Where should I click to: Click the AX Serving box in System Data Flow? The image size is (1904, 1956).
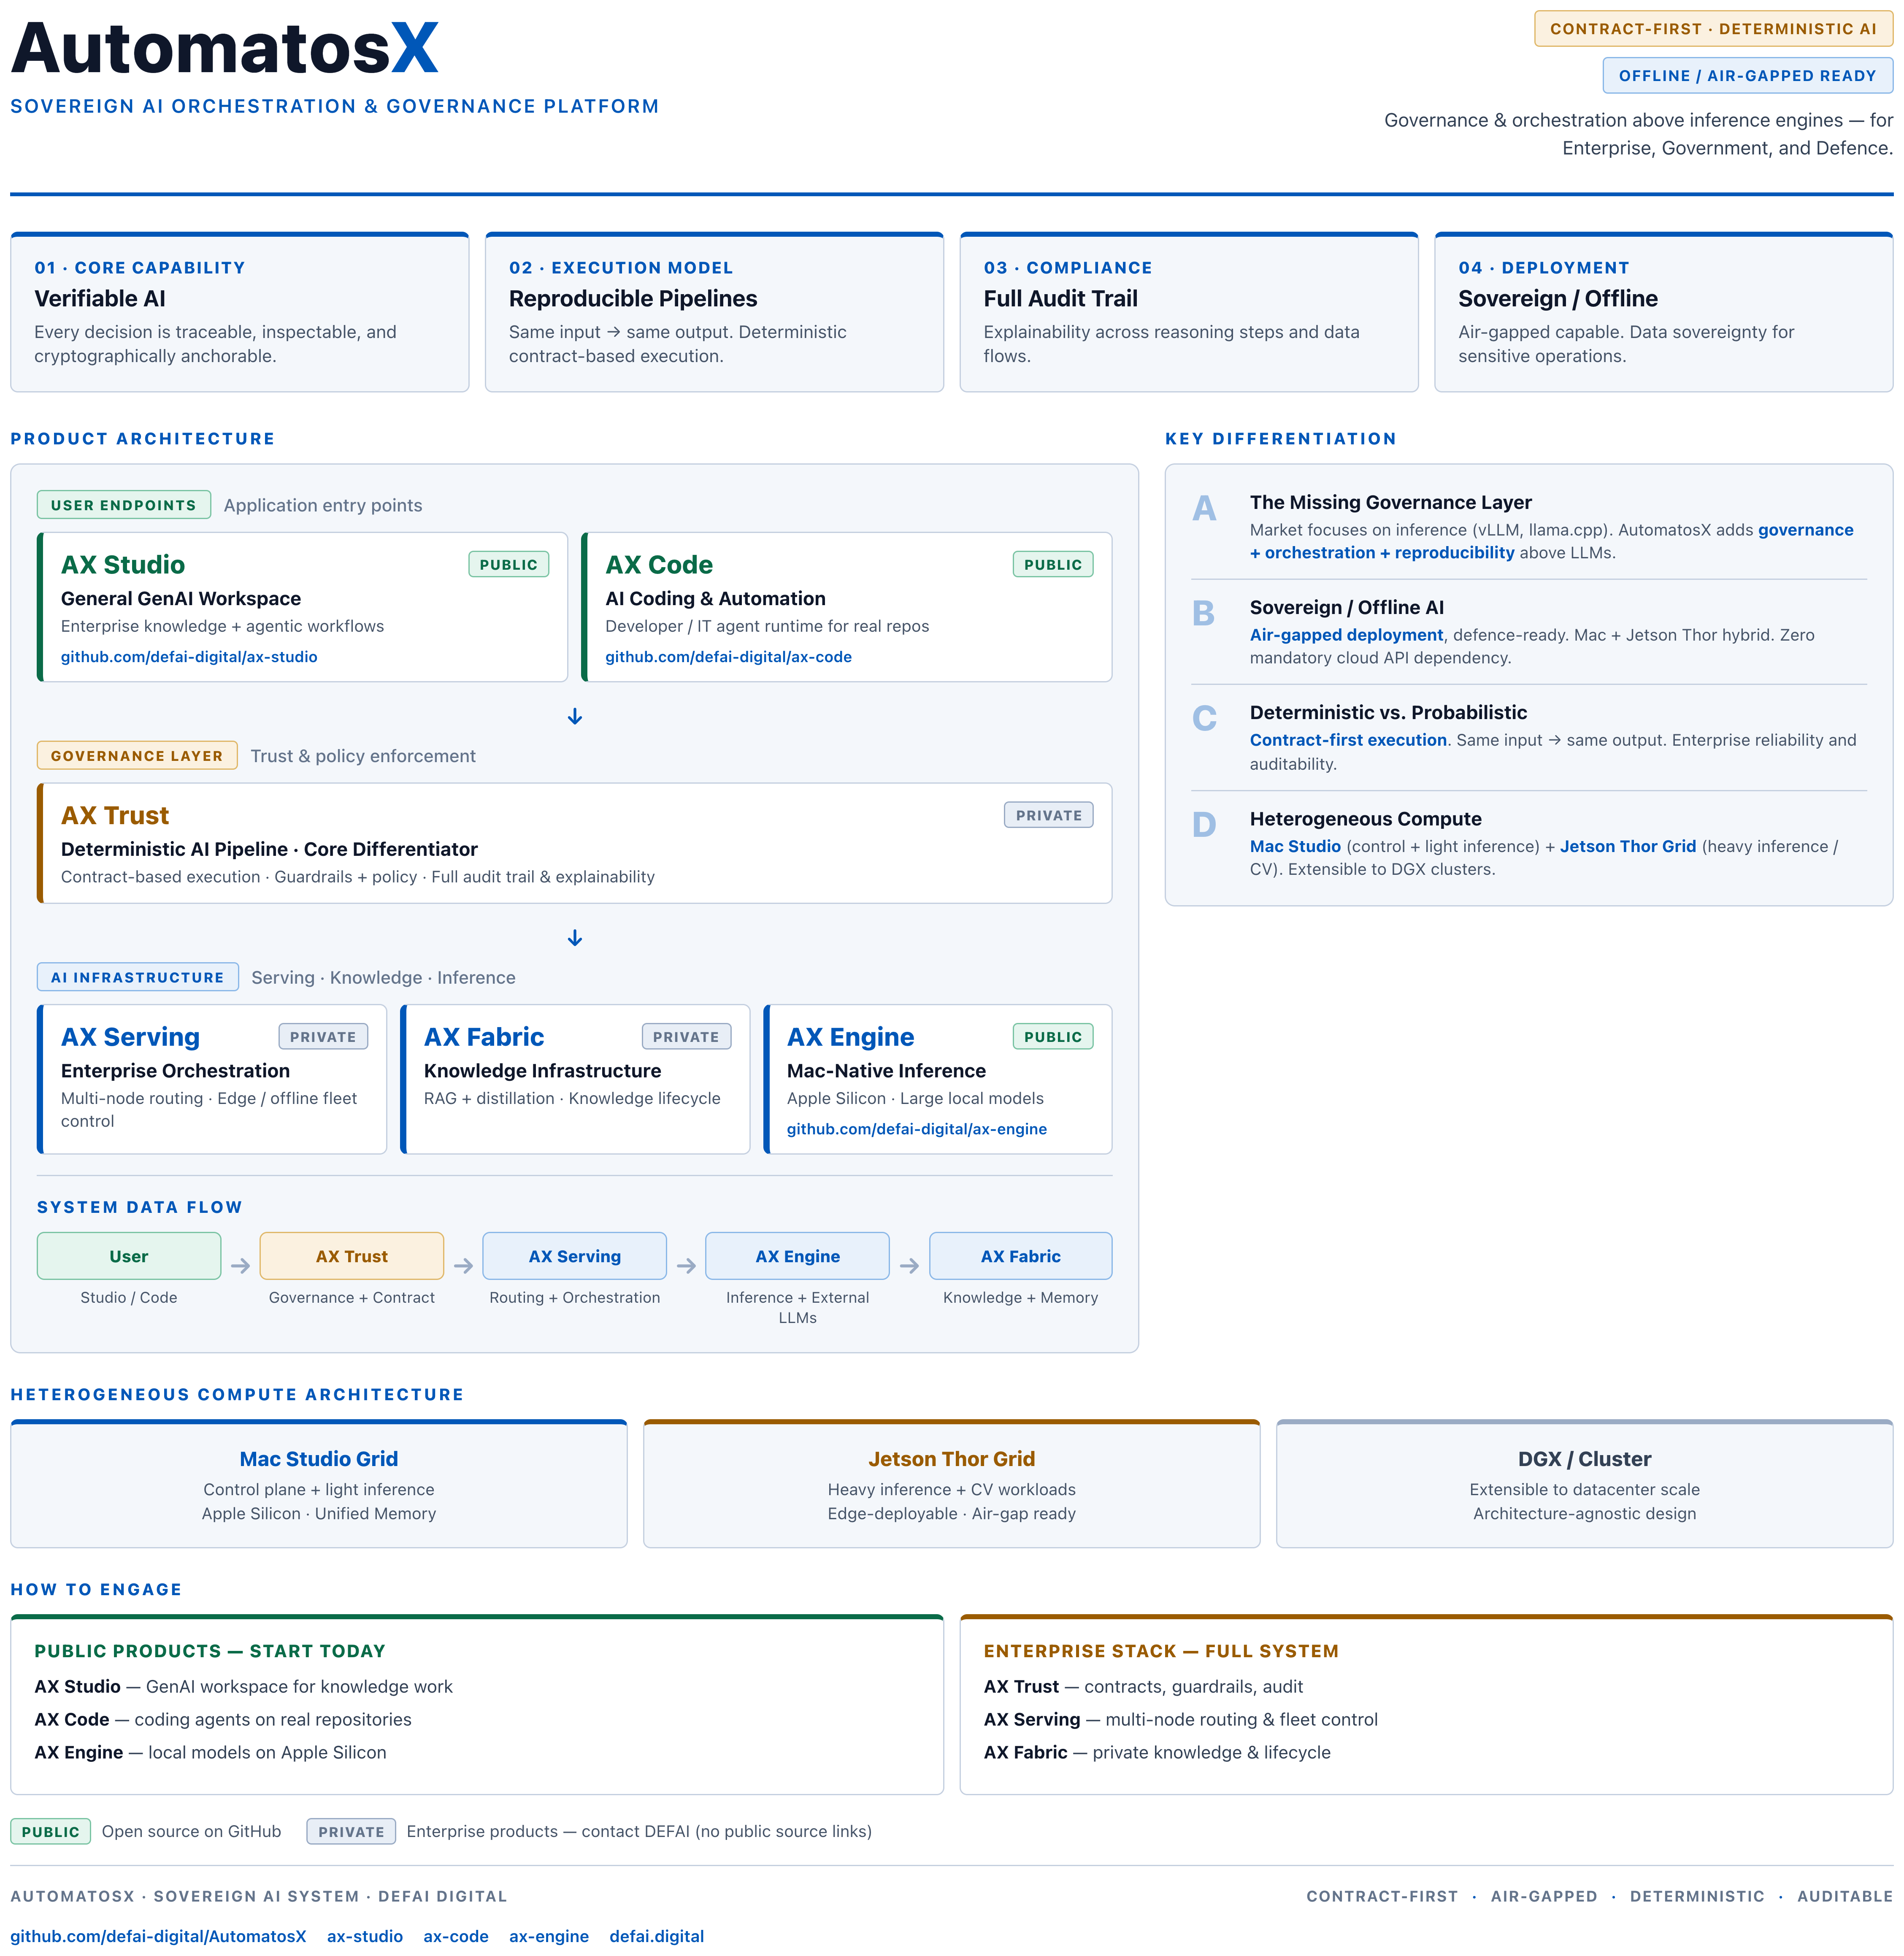point(575,1256)
